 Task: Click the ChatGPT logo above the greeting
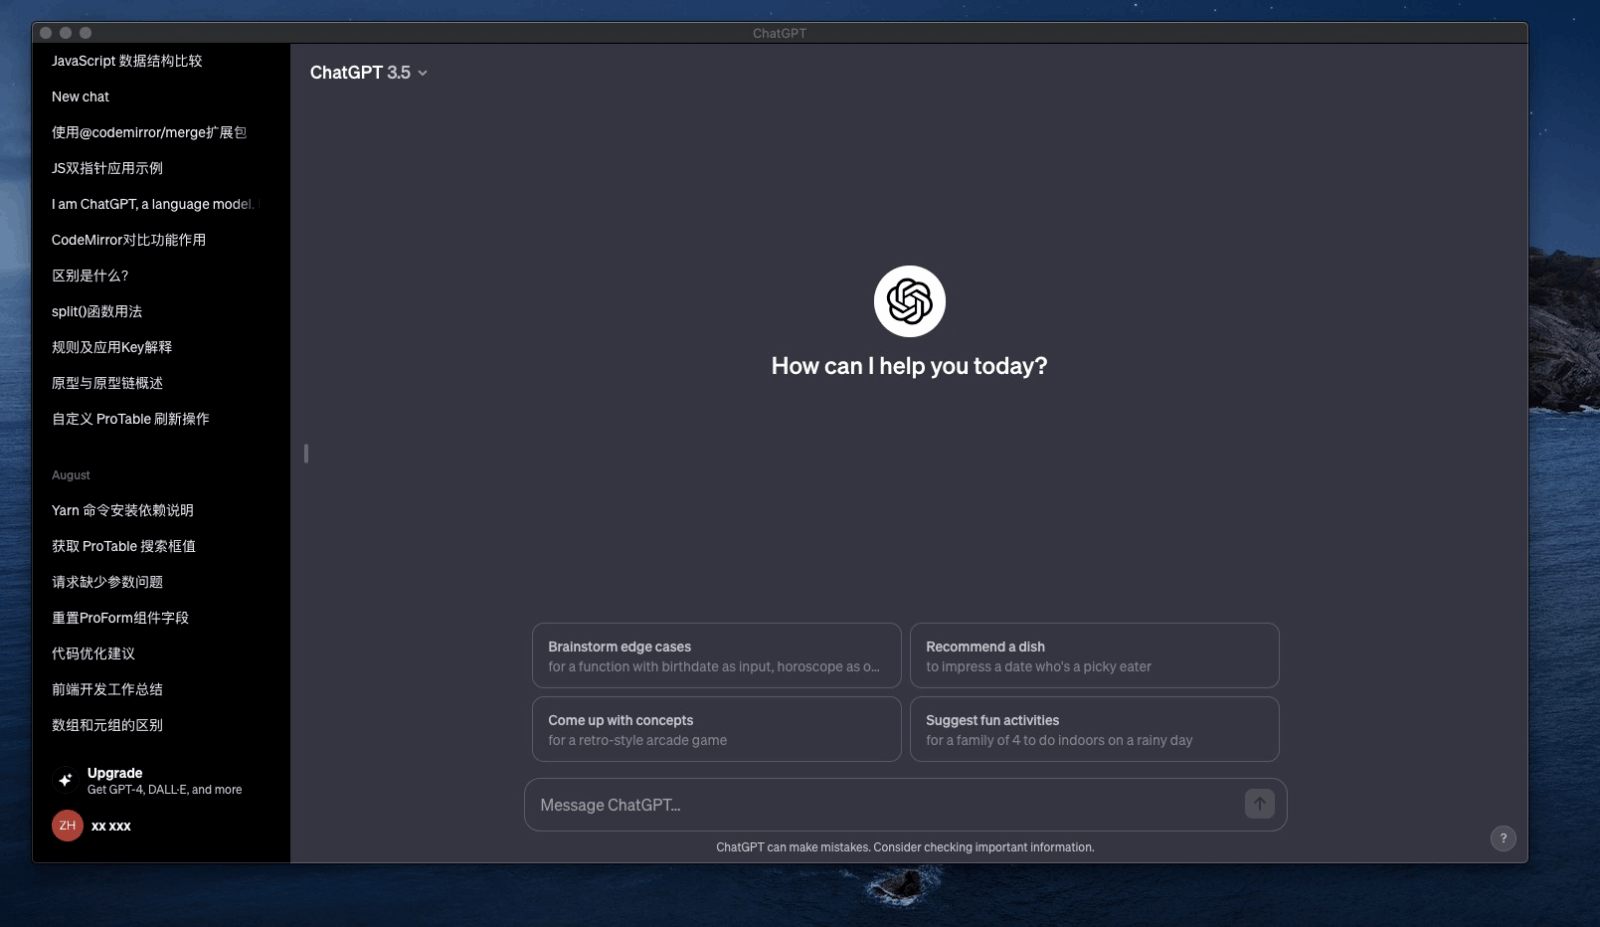tap(908, 301)
